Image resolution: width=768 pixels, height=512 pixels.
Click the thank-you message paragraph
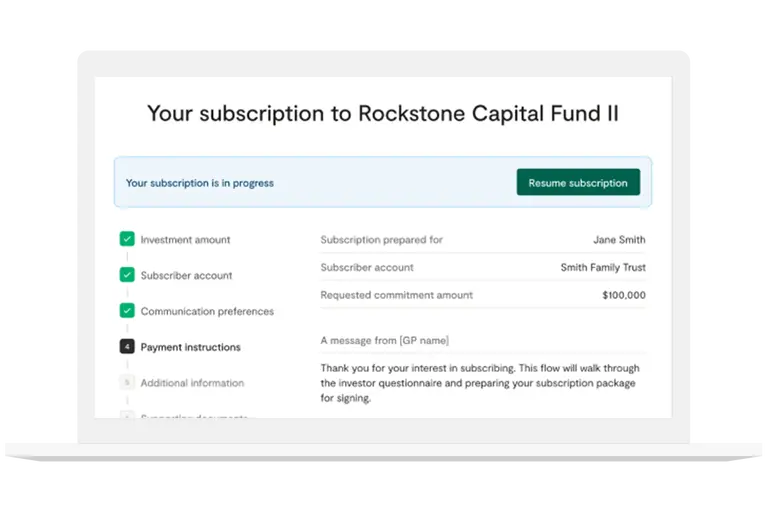(480, 383)
